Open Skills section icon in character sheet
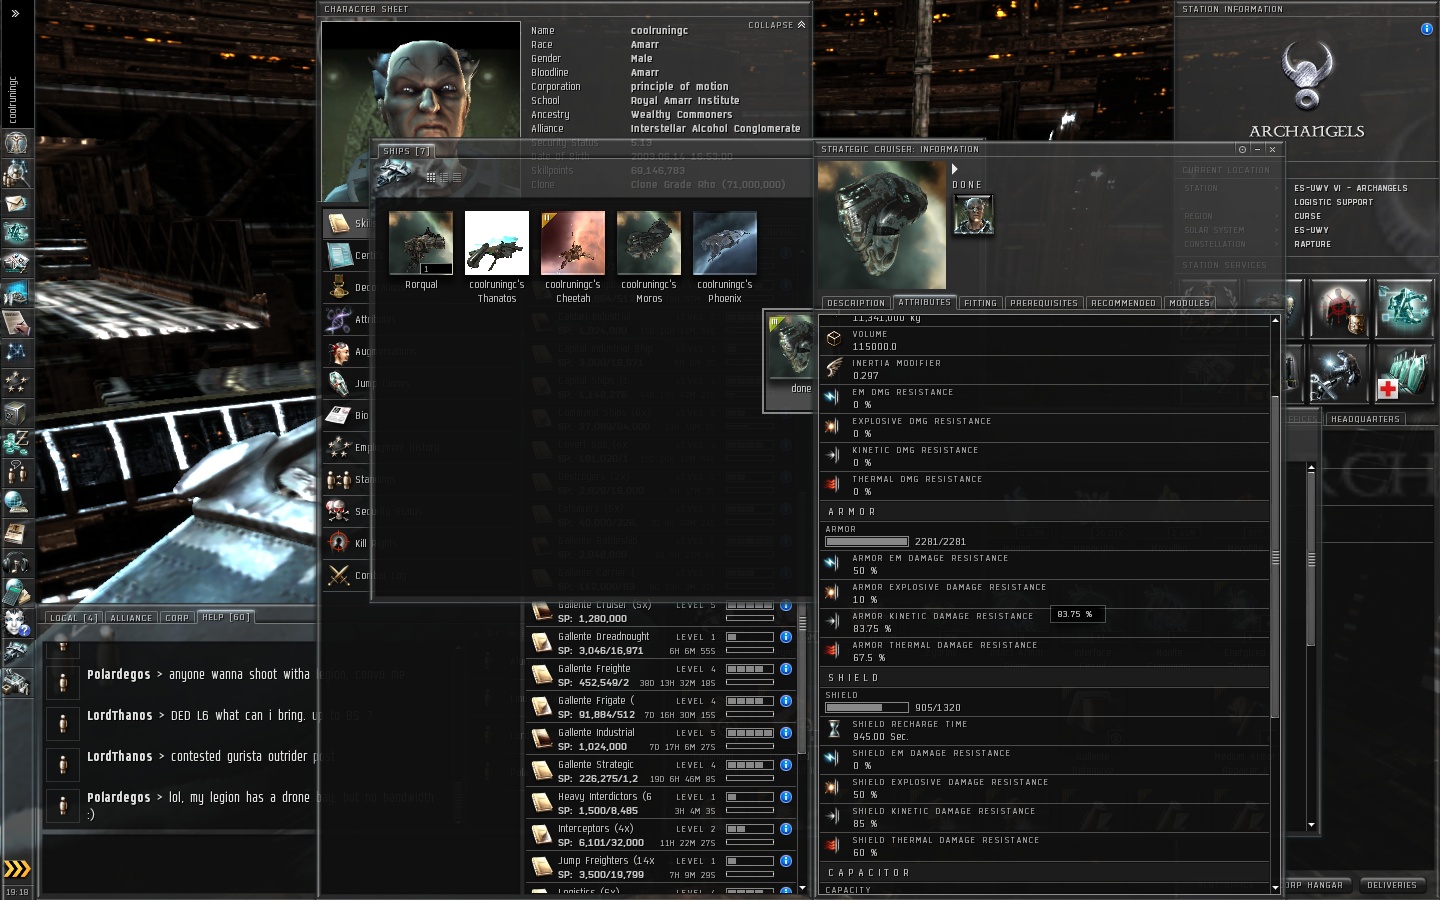Image resolution: width=1440 pixels, height=900 pixels. [338, 223]
